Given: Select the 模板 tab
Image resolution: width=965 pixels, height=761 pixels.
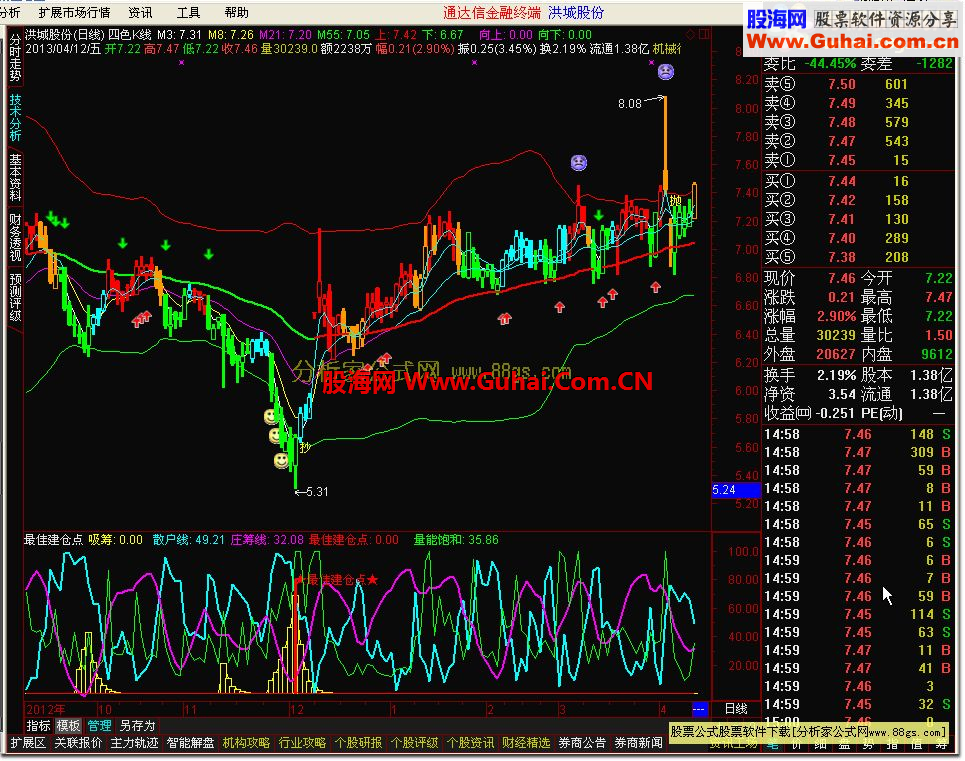Looking at the screenshot, I should (x=68, y=726).
